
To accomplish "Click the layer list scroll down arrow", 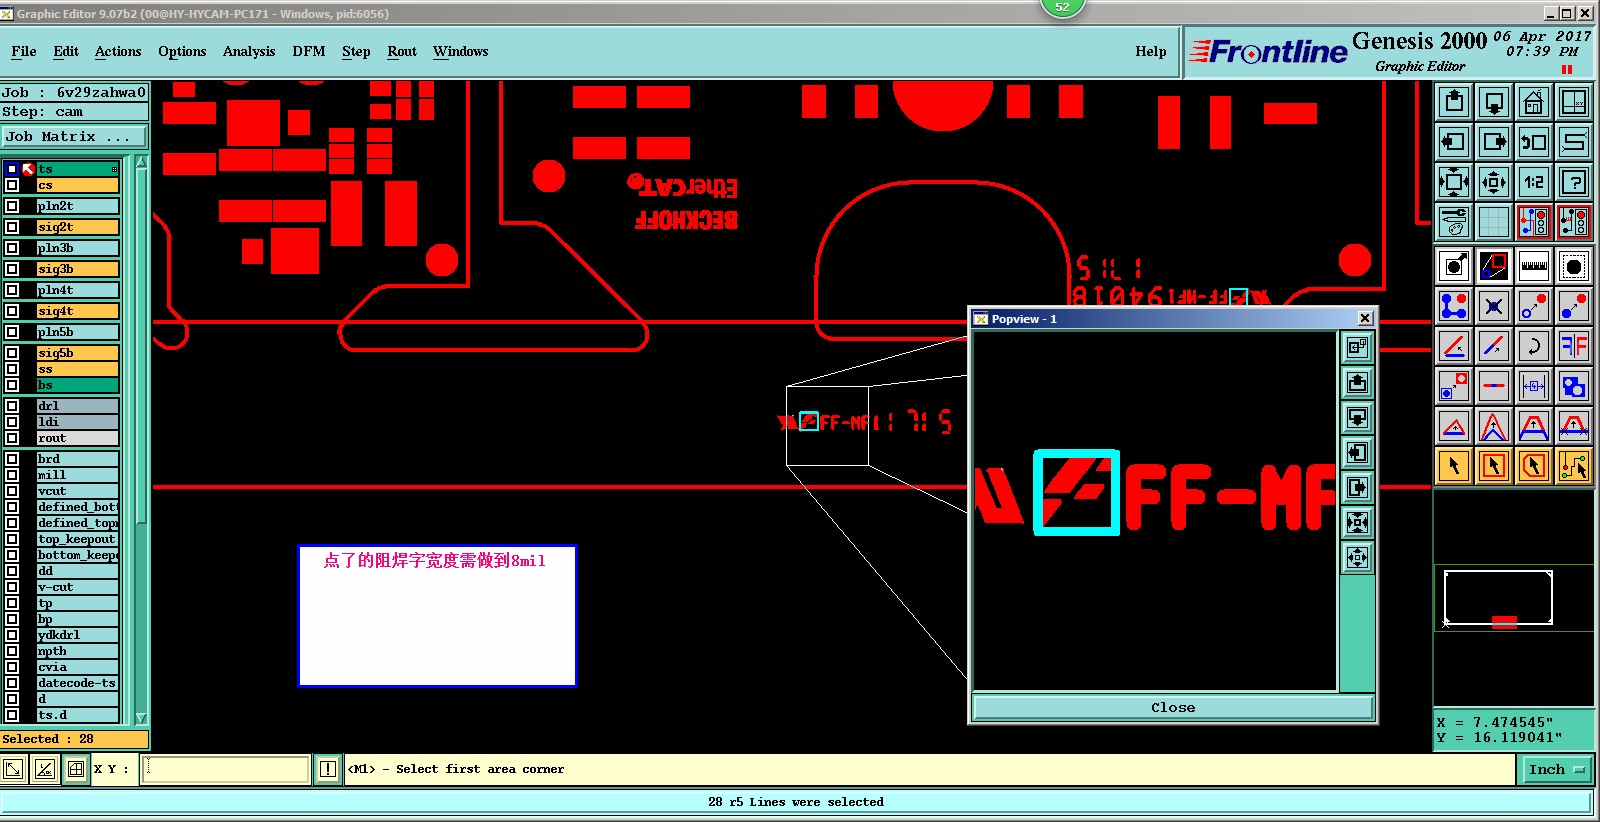I will coord(141,718).
